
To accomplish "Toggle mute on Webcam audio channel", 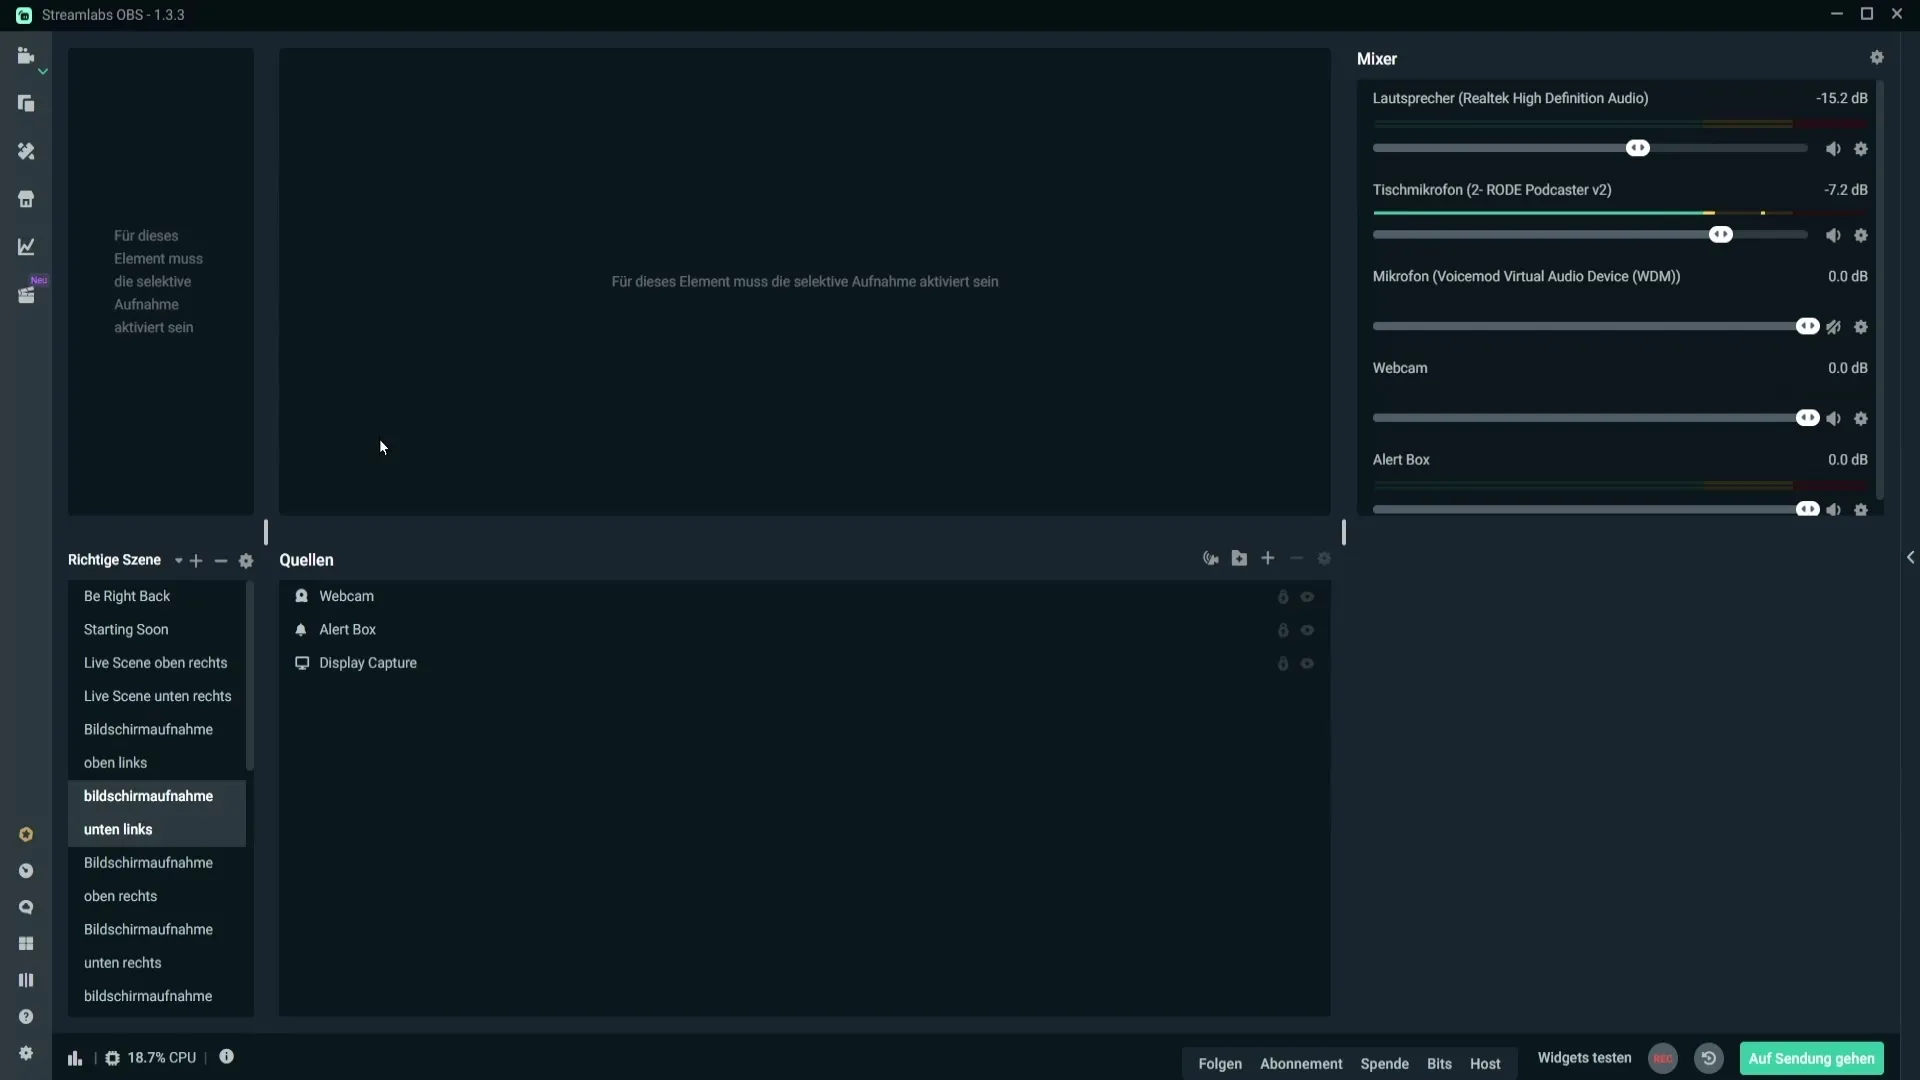I will pos(1833,418).
